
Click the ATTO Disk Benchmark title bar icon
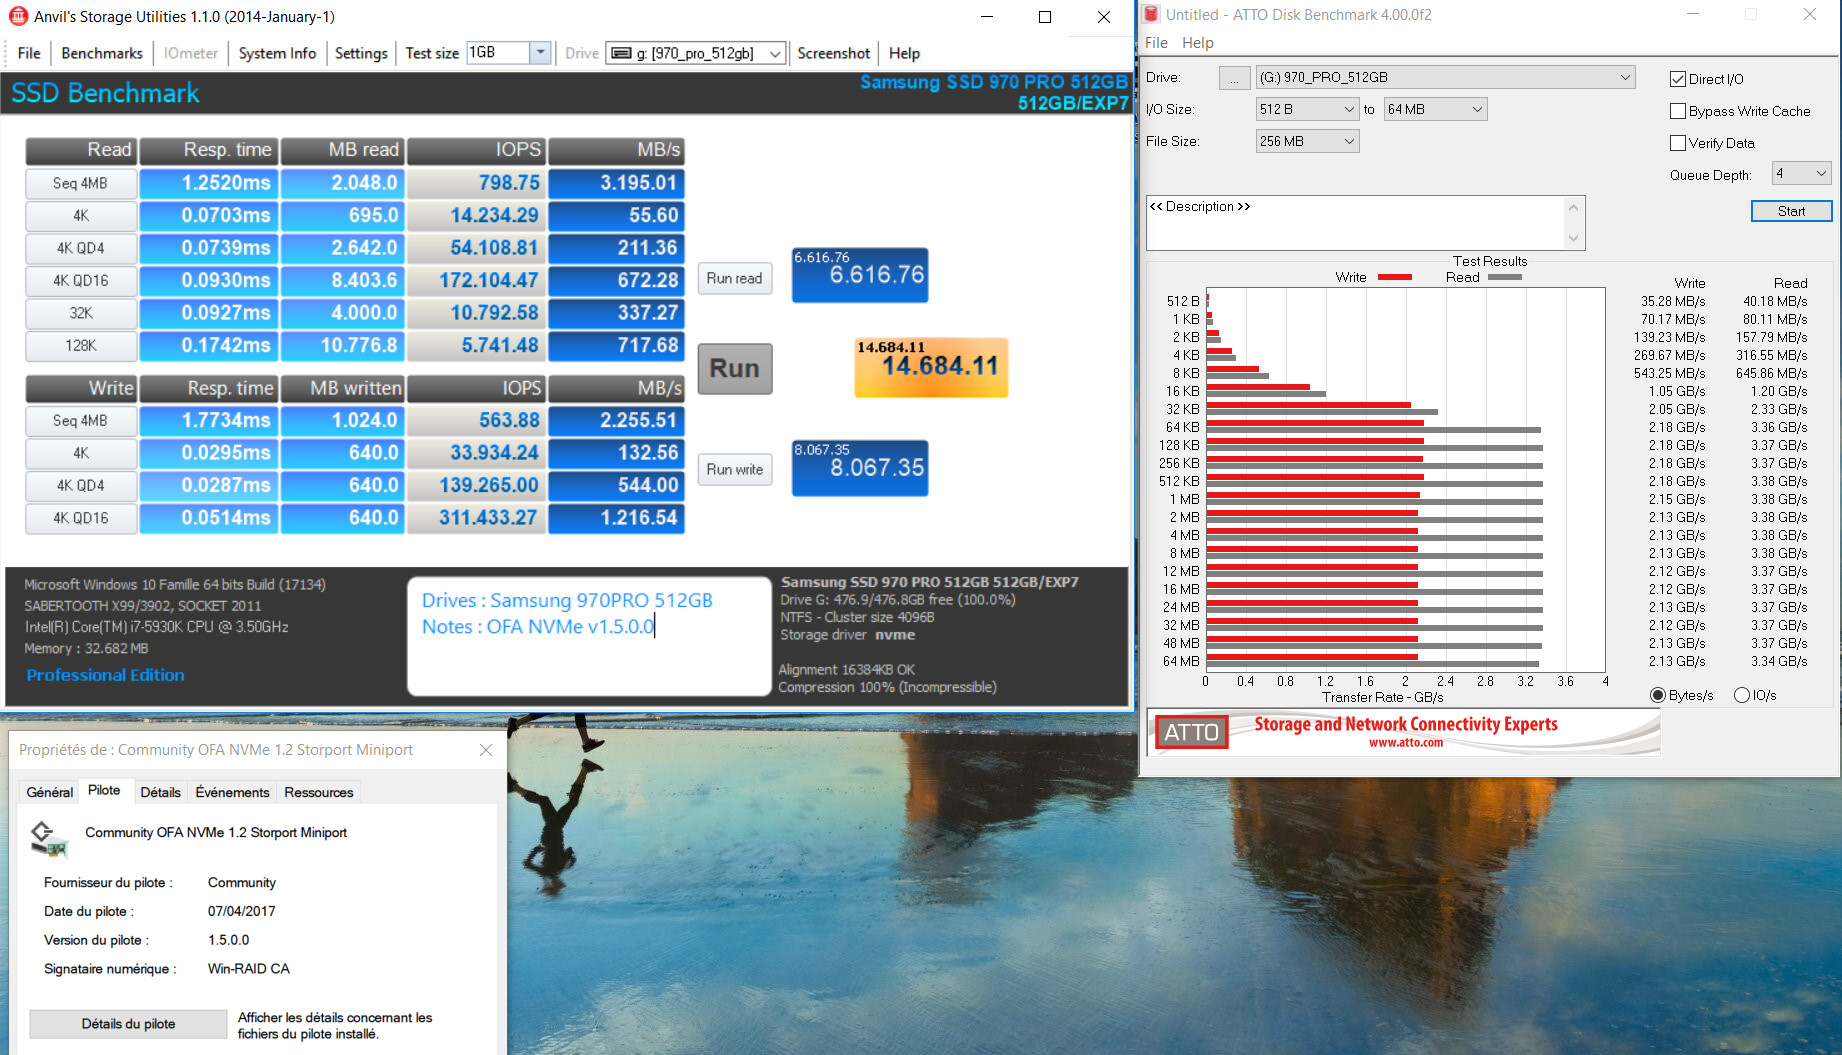click(1151, 14)
